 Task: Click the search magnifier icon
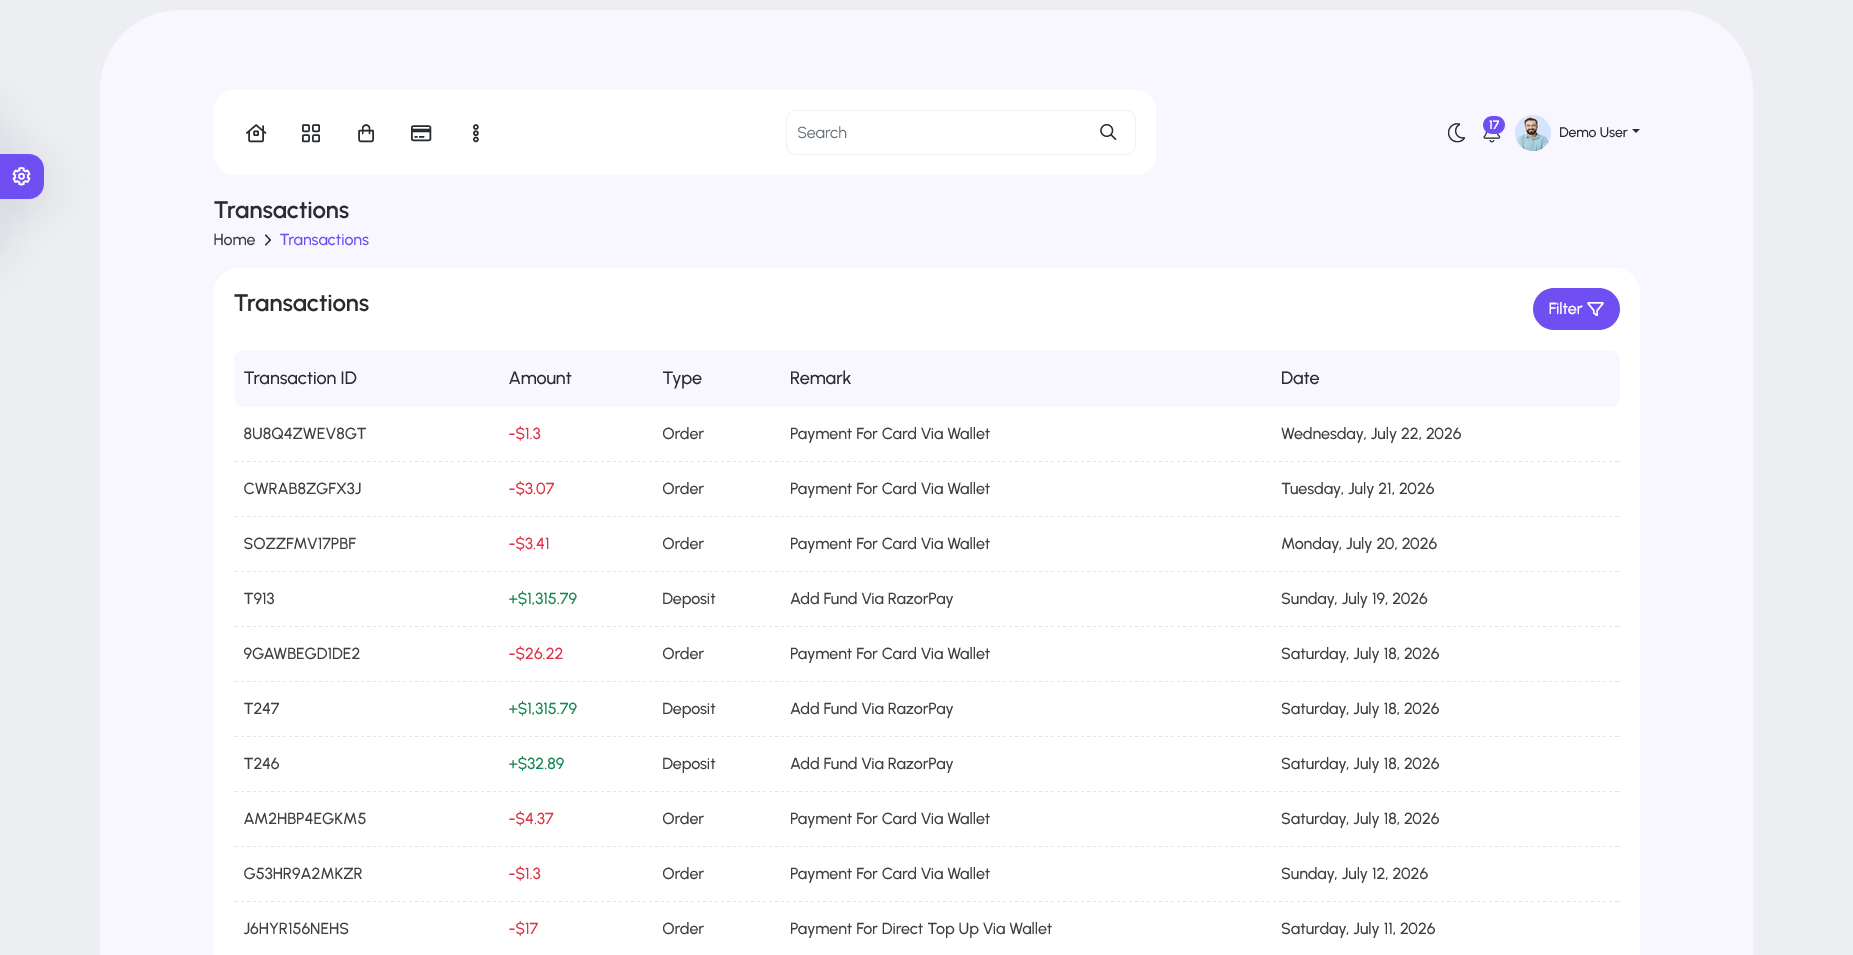click(1108, 132)
